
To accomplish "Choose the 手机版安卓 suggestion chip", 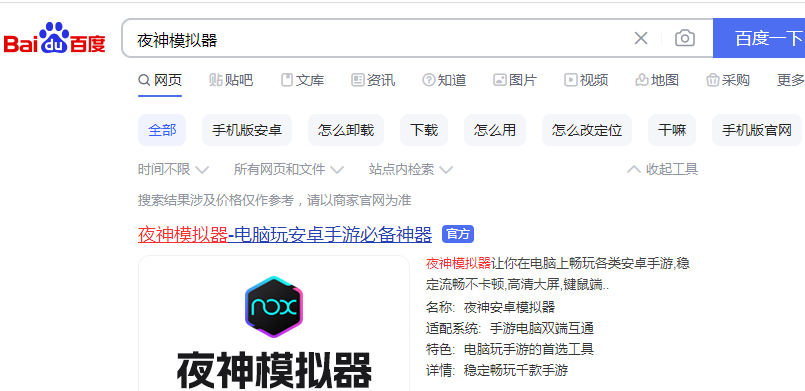I will coord(247,130).
